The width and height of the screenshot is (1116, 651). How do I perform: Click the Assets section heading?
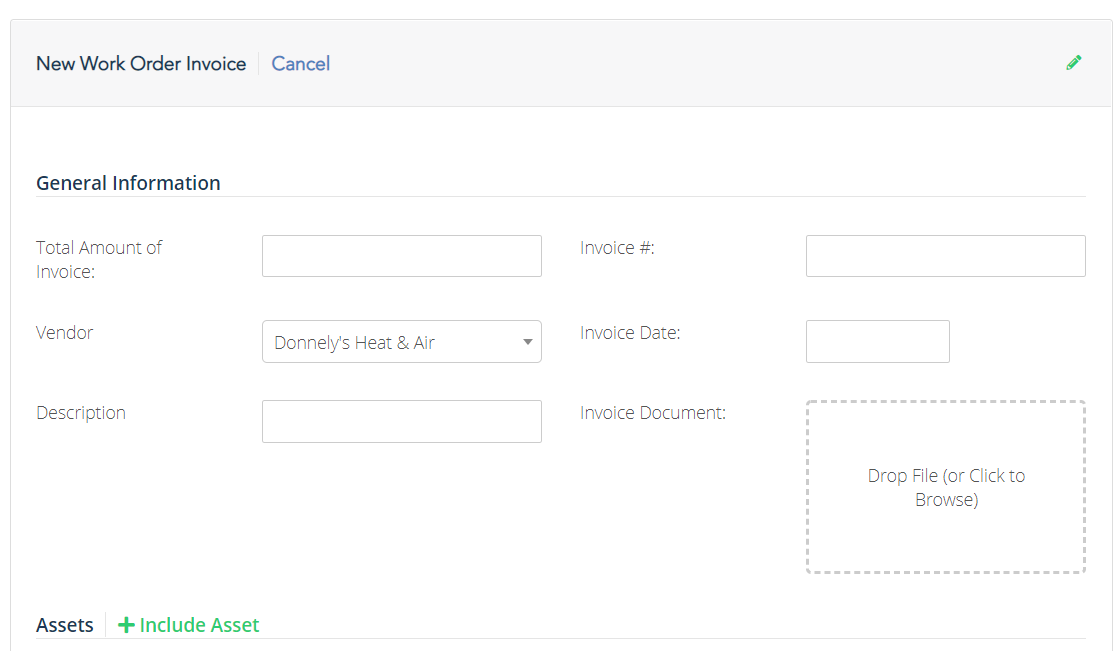point(64,624)
